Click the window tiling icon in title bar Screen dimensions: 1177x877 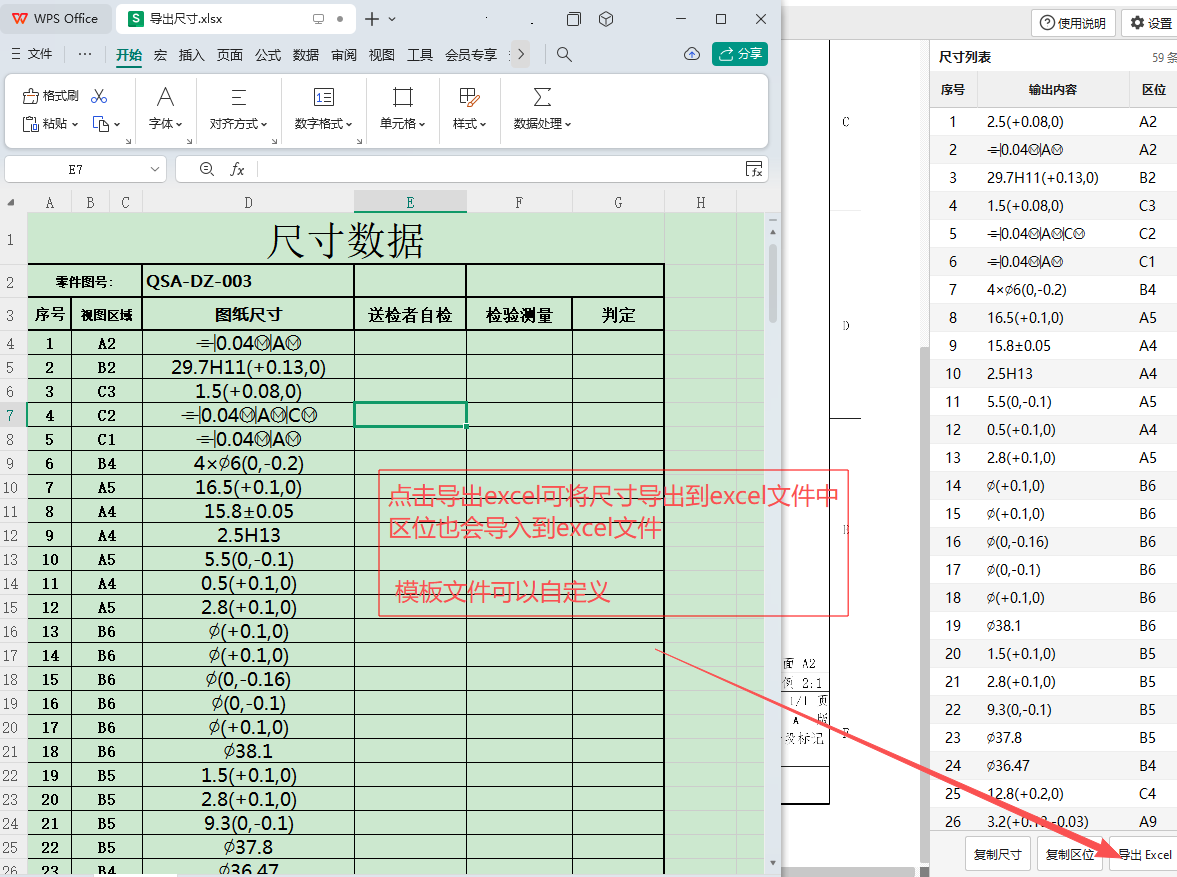(x=573, y=19)
